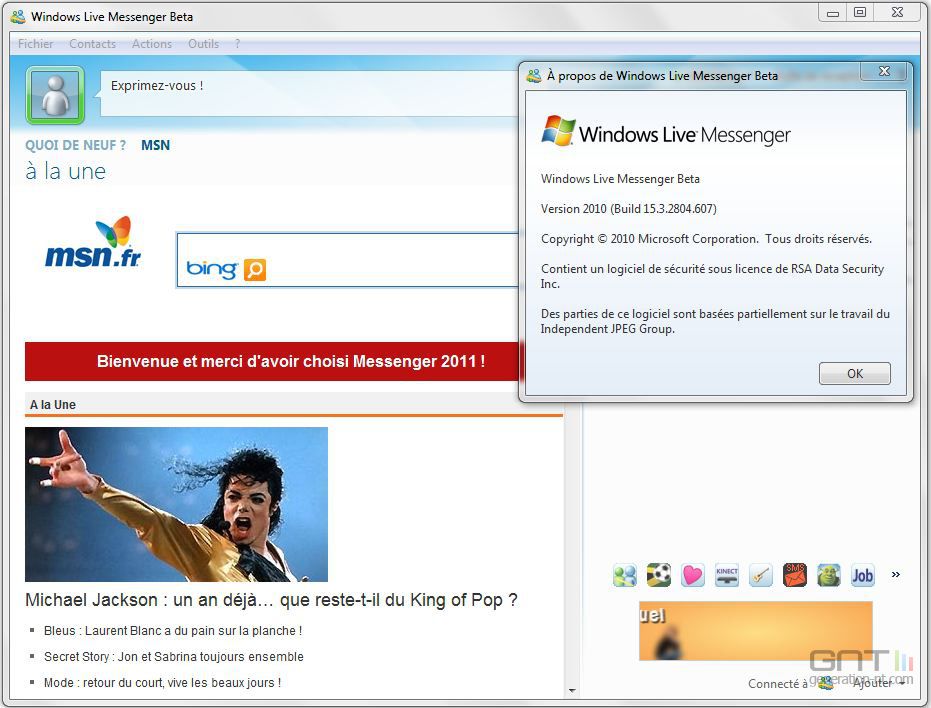This screenshot has height=708, width=931.
Task: Open the Fichier menu
Action: (x=36, y=44)
